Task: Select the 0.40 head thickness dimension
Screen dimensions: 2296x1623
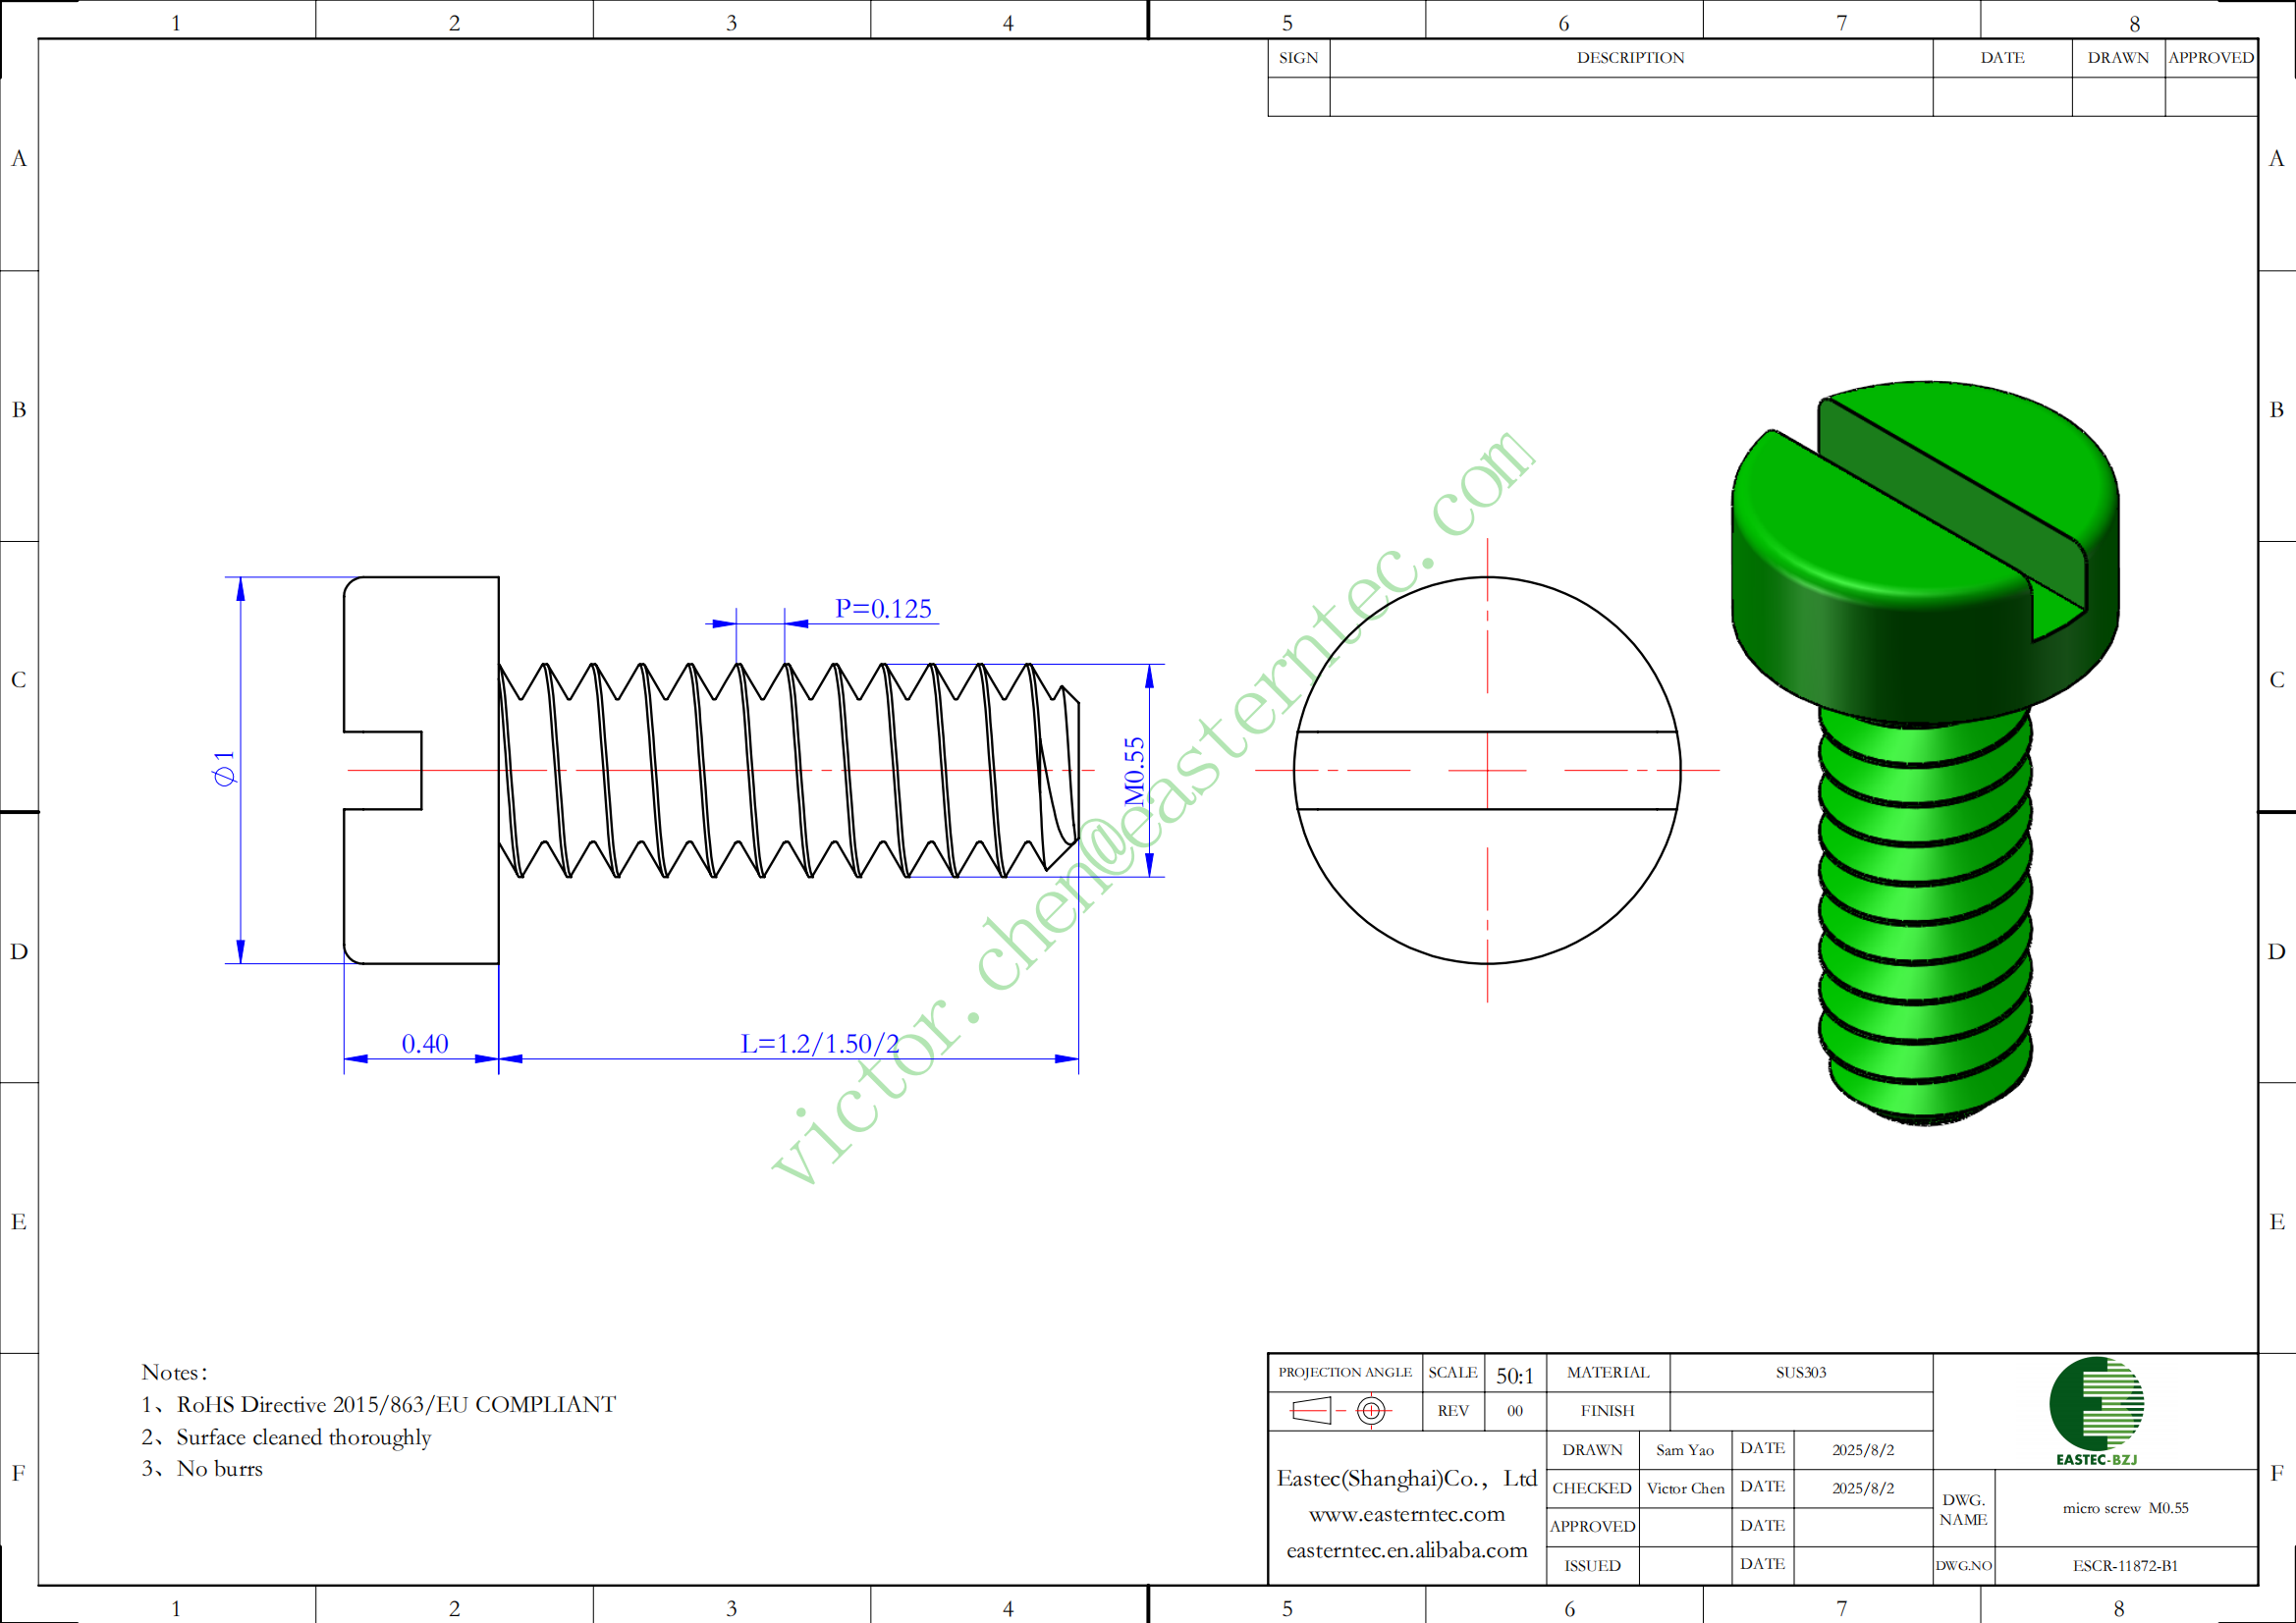Action: (x=424, y=1044)
